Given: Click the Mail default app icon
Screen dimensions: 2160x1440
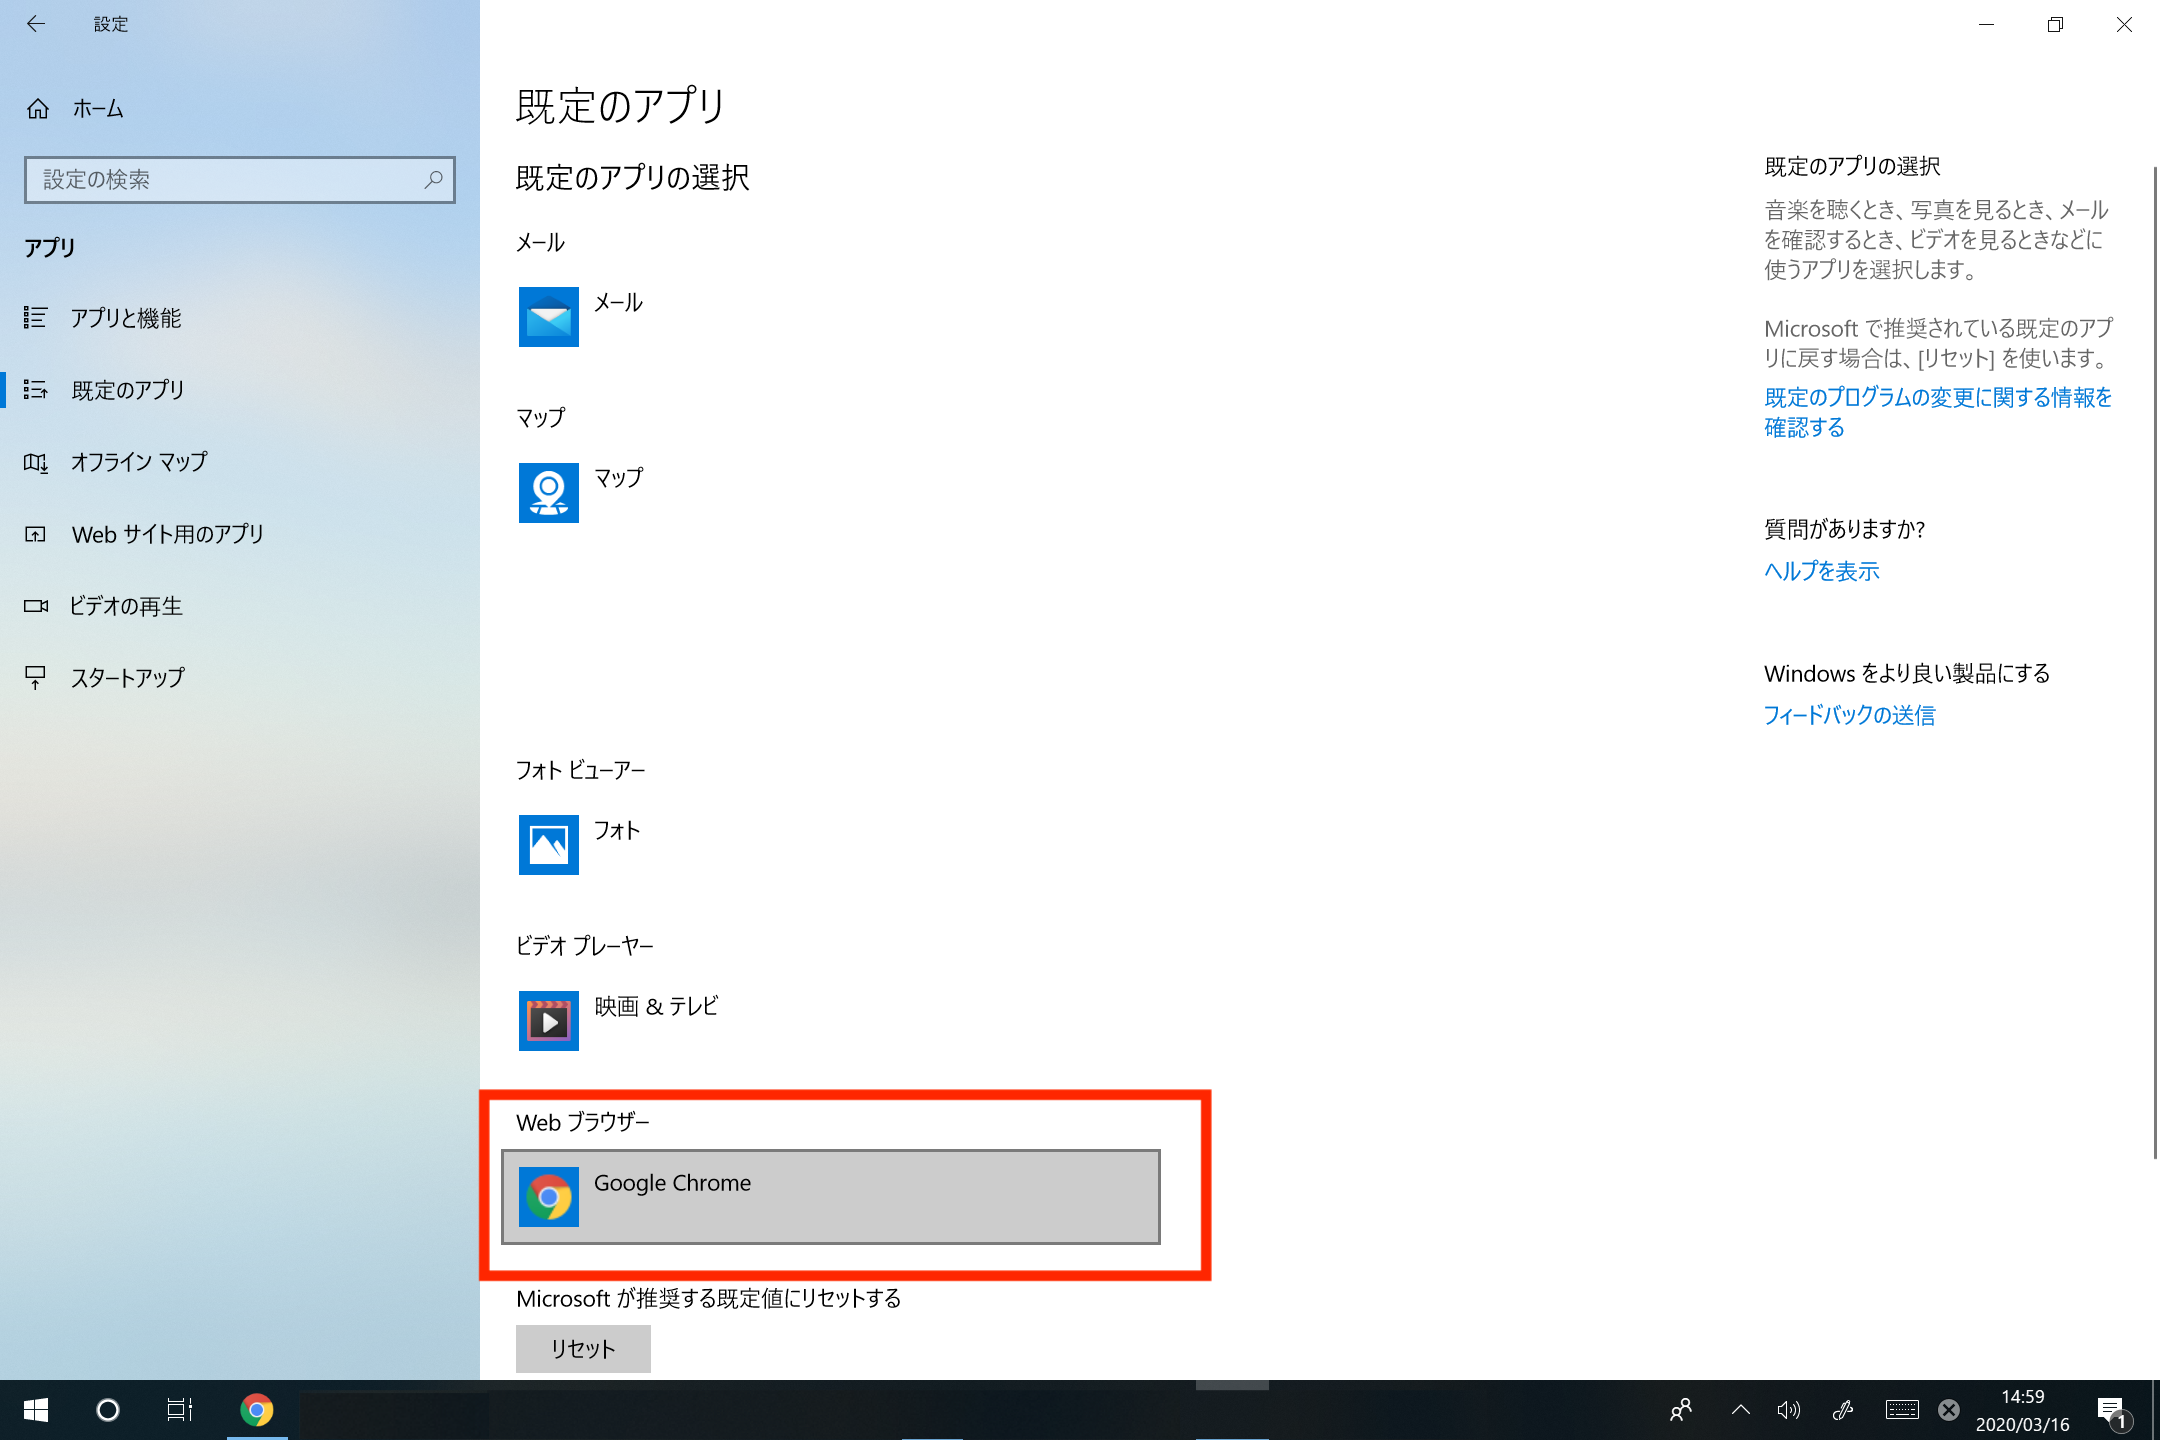Looking at the screenshot, I should pyautogui.click(x=548, y=317).
